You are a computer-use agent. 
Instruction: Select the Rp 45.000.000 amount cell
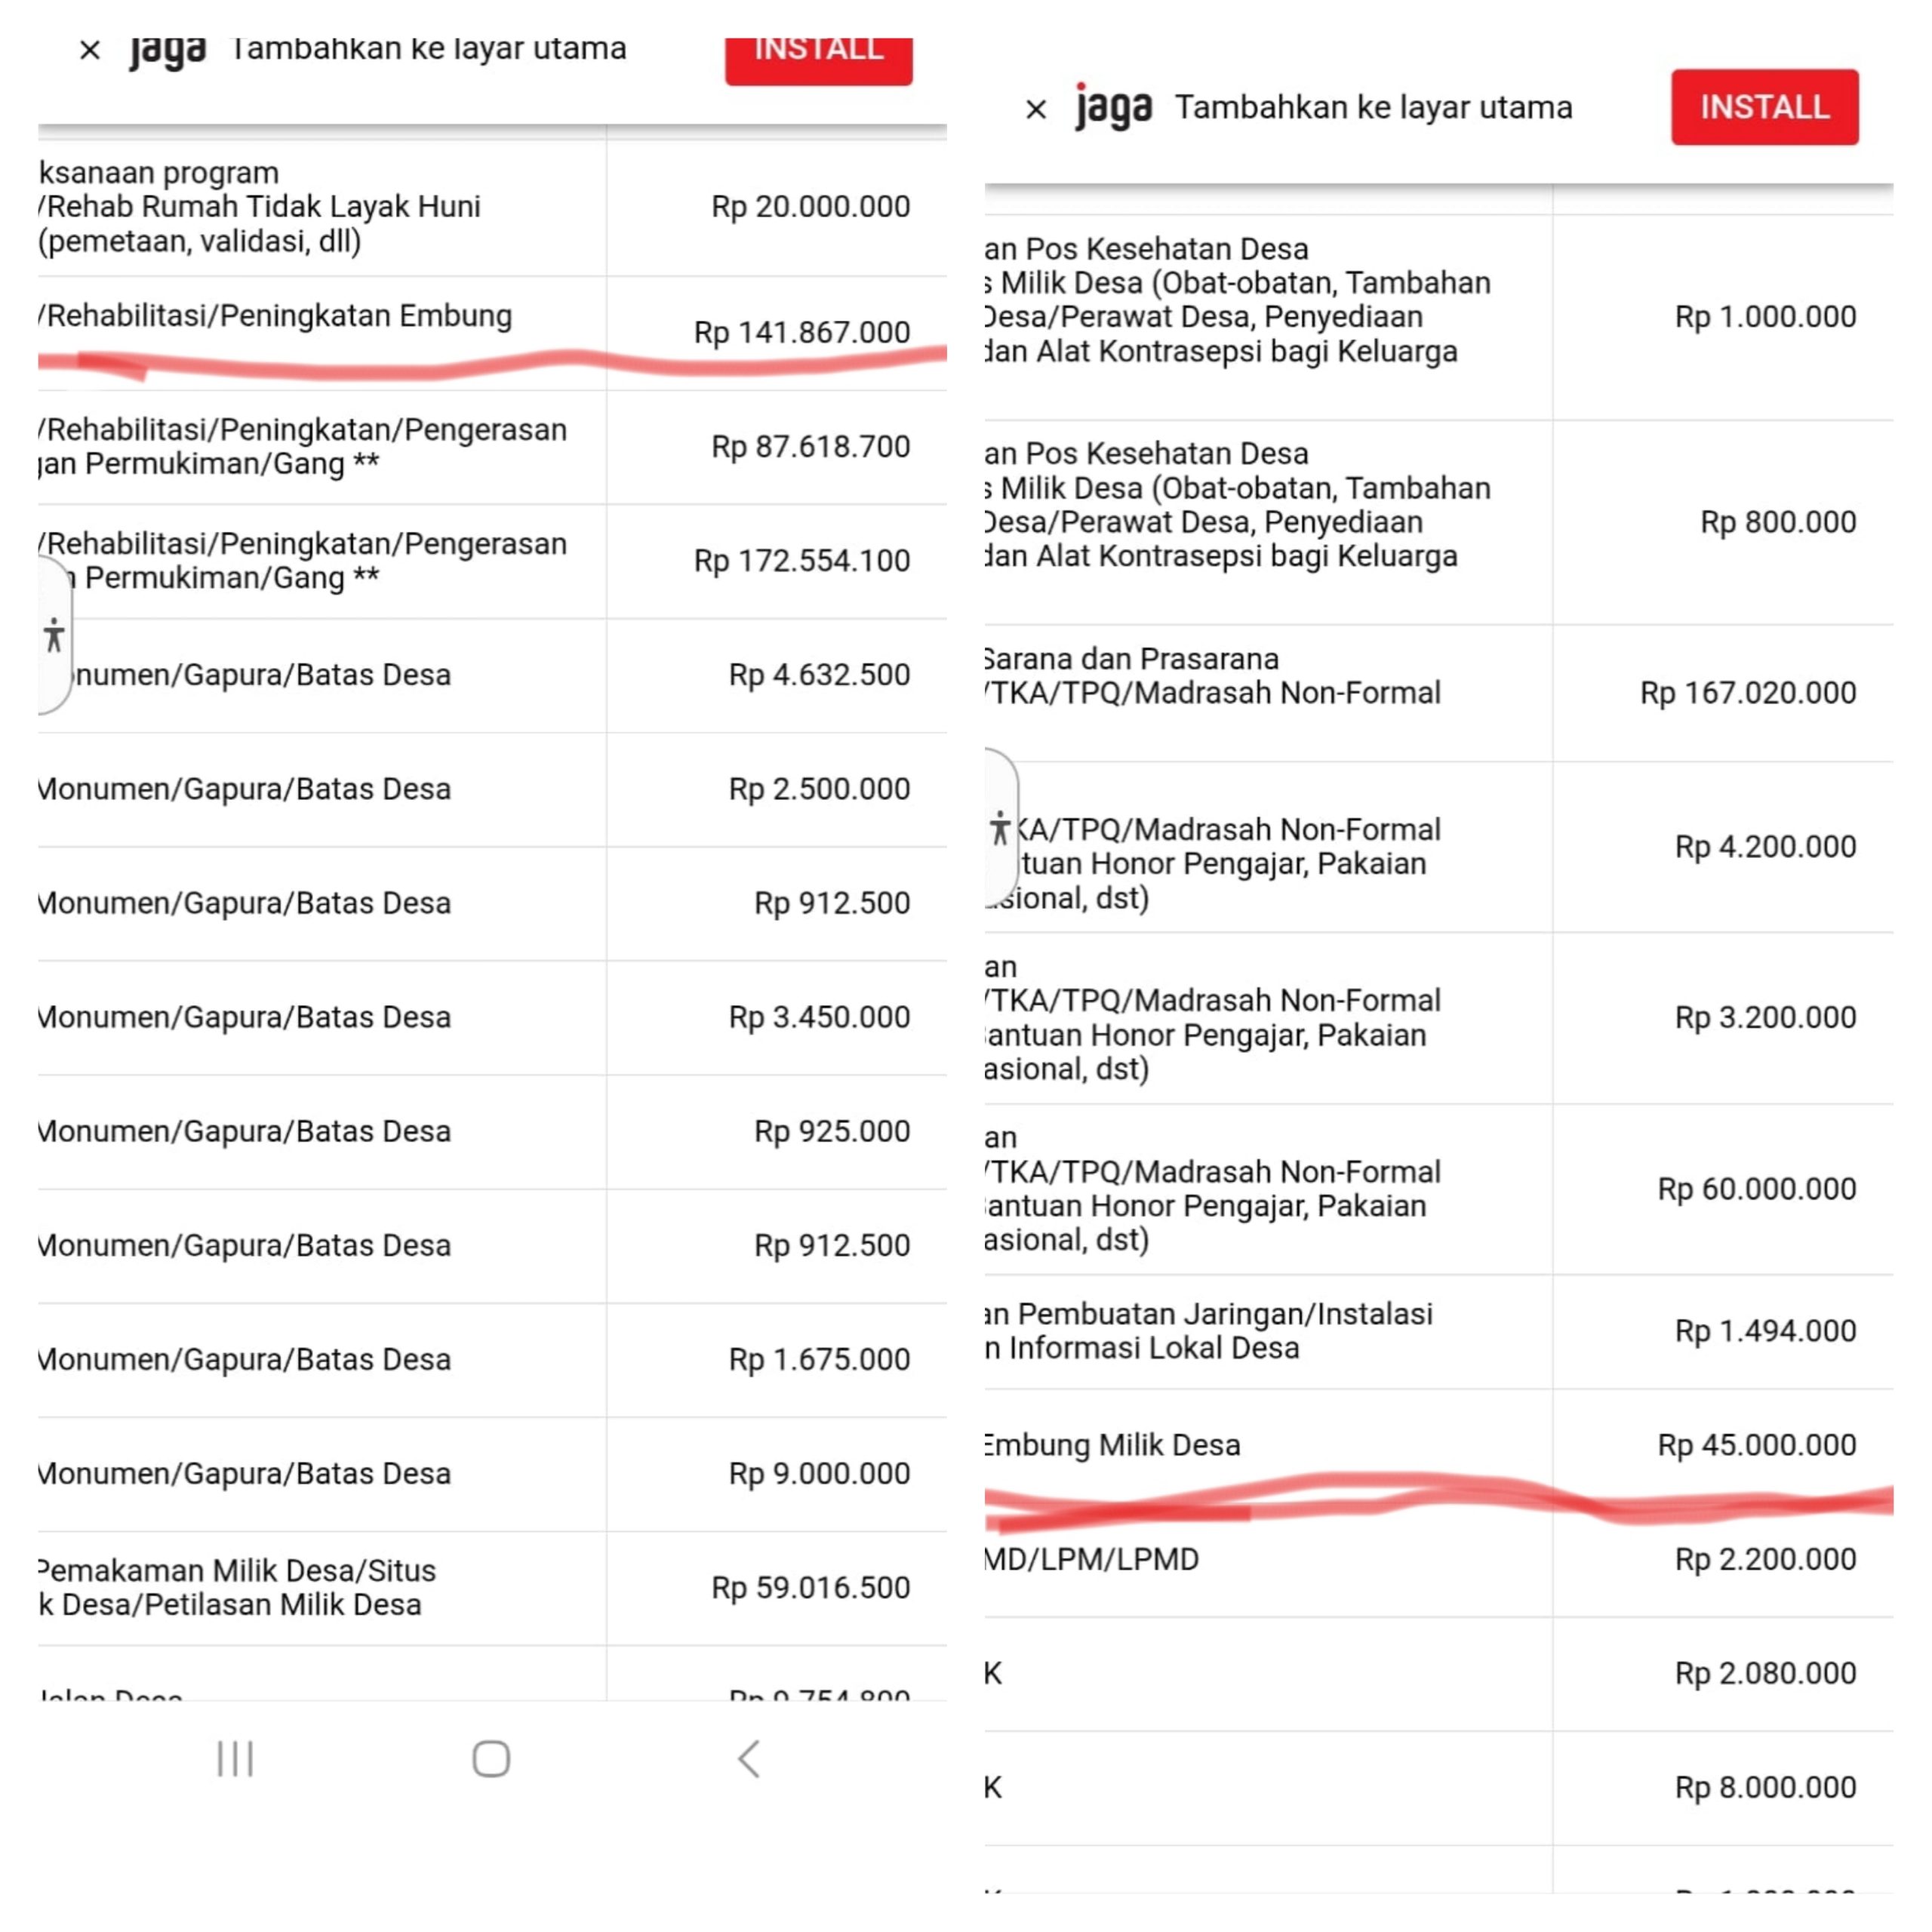click(1756, 1445)
